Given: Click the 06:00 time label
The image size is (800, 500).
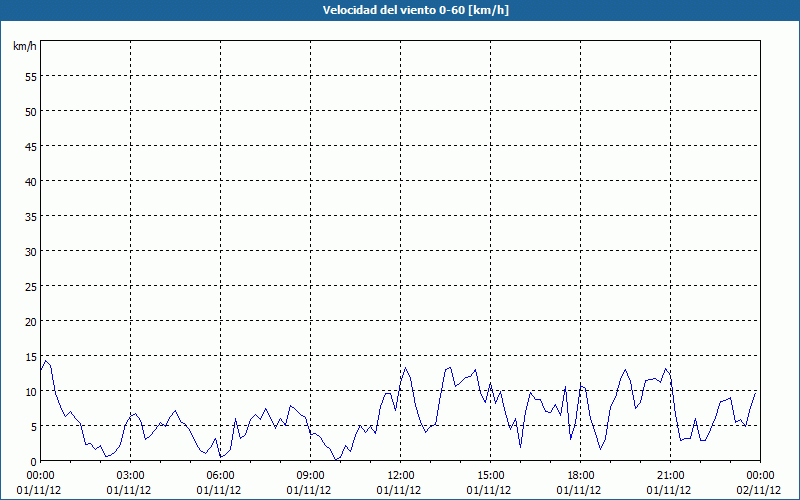Looking at the screenshot, I should tap(220, 476).
